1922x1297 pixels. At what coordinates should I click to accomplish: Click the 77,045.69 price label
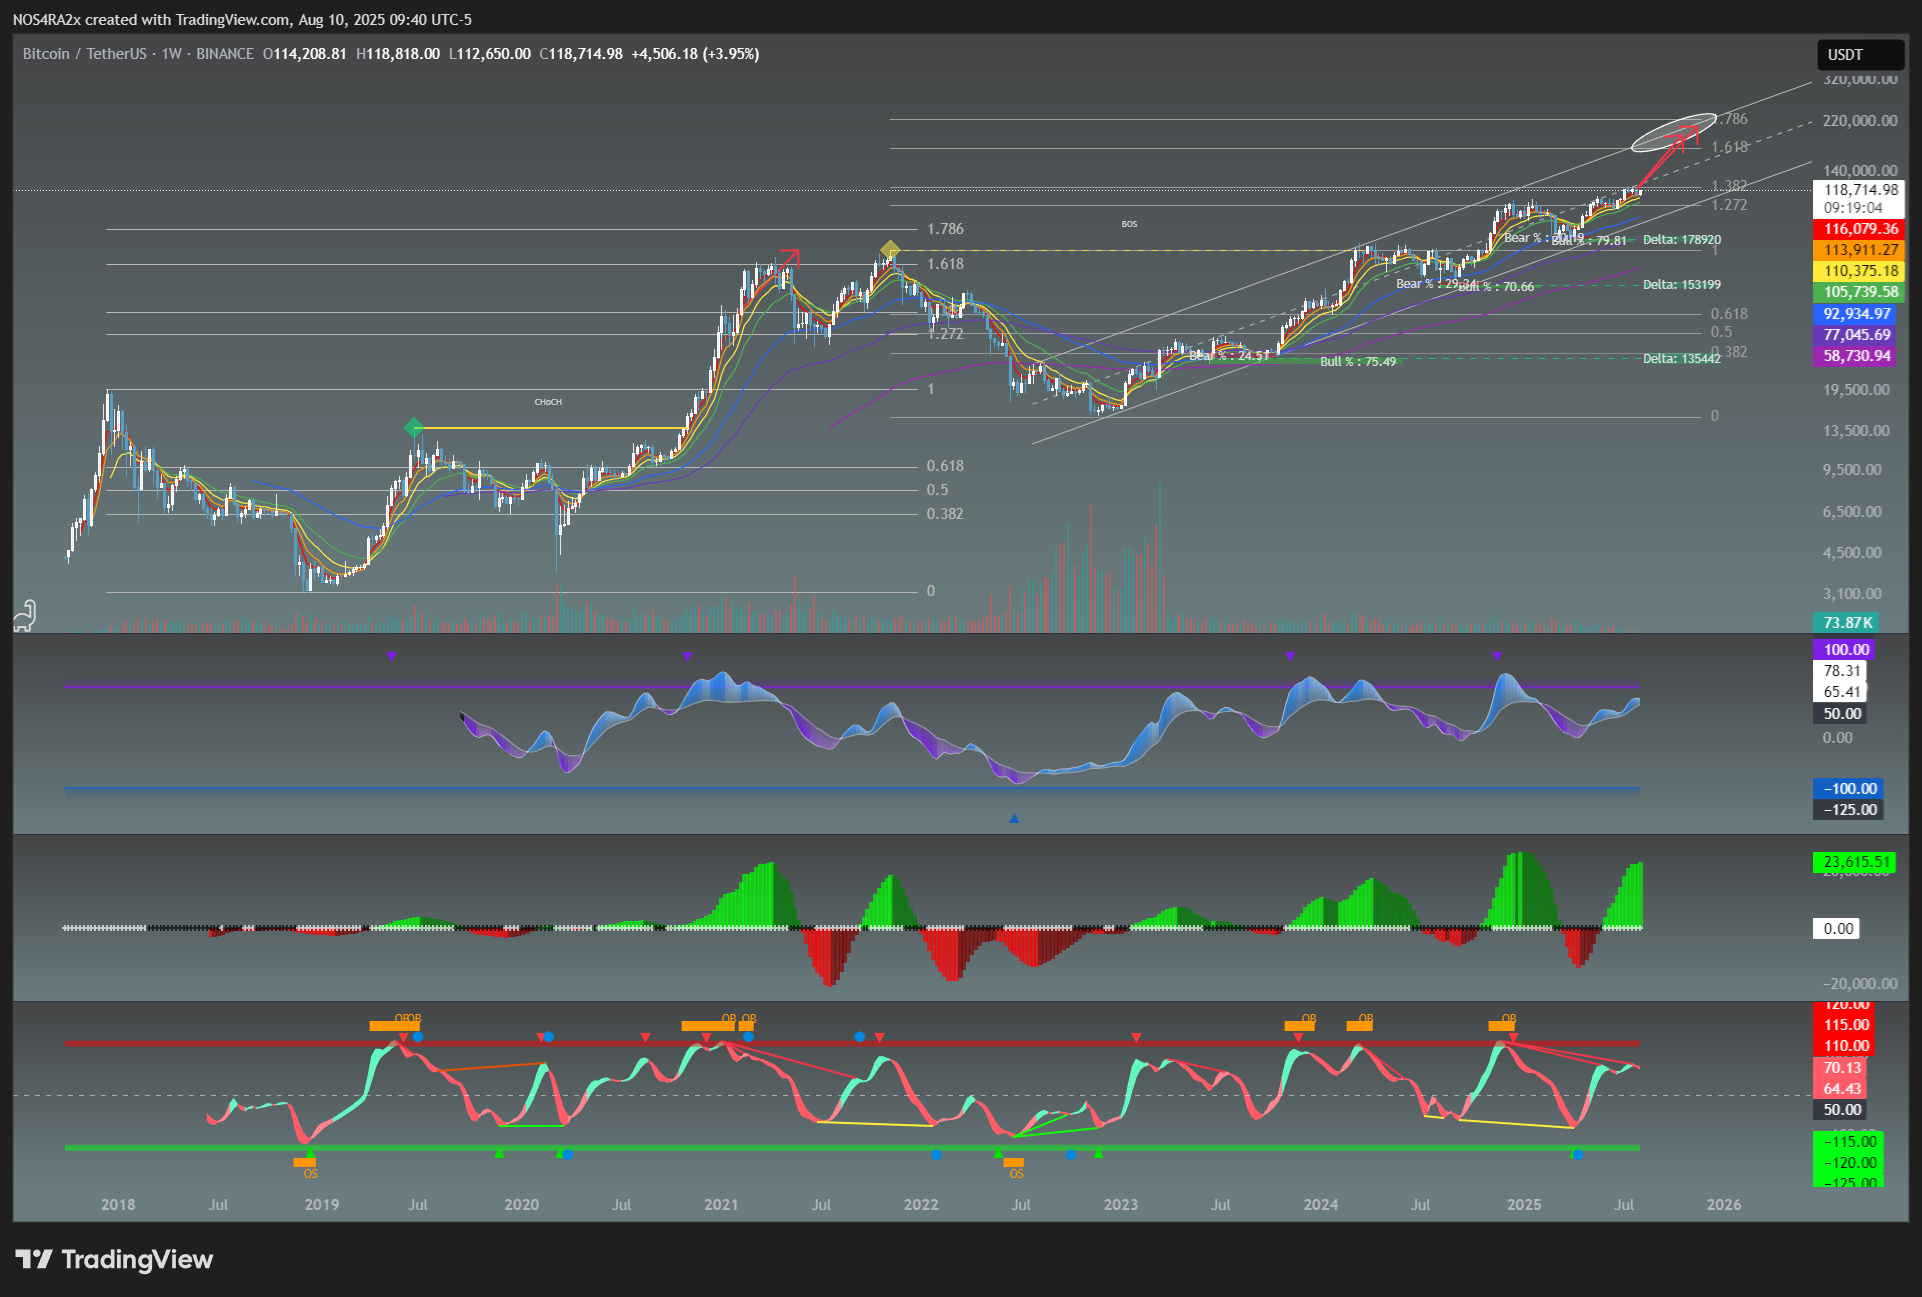(1856, 335)
